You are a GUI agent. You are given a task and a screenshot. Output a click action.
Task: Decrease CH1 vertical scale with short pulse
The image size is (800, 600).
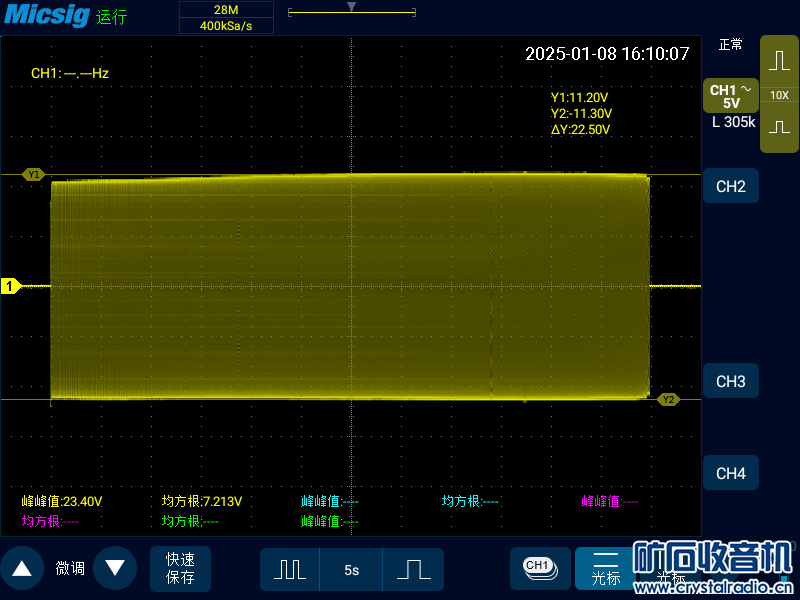(x=779, y=129)
